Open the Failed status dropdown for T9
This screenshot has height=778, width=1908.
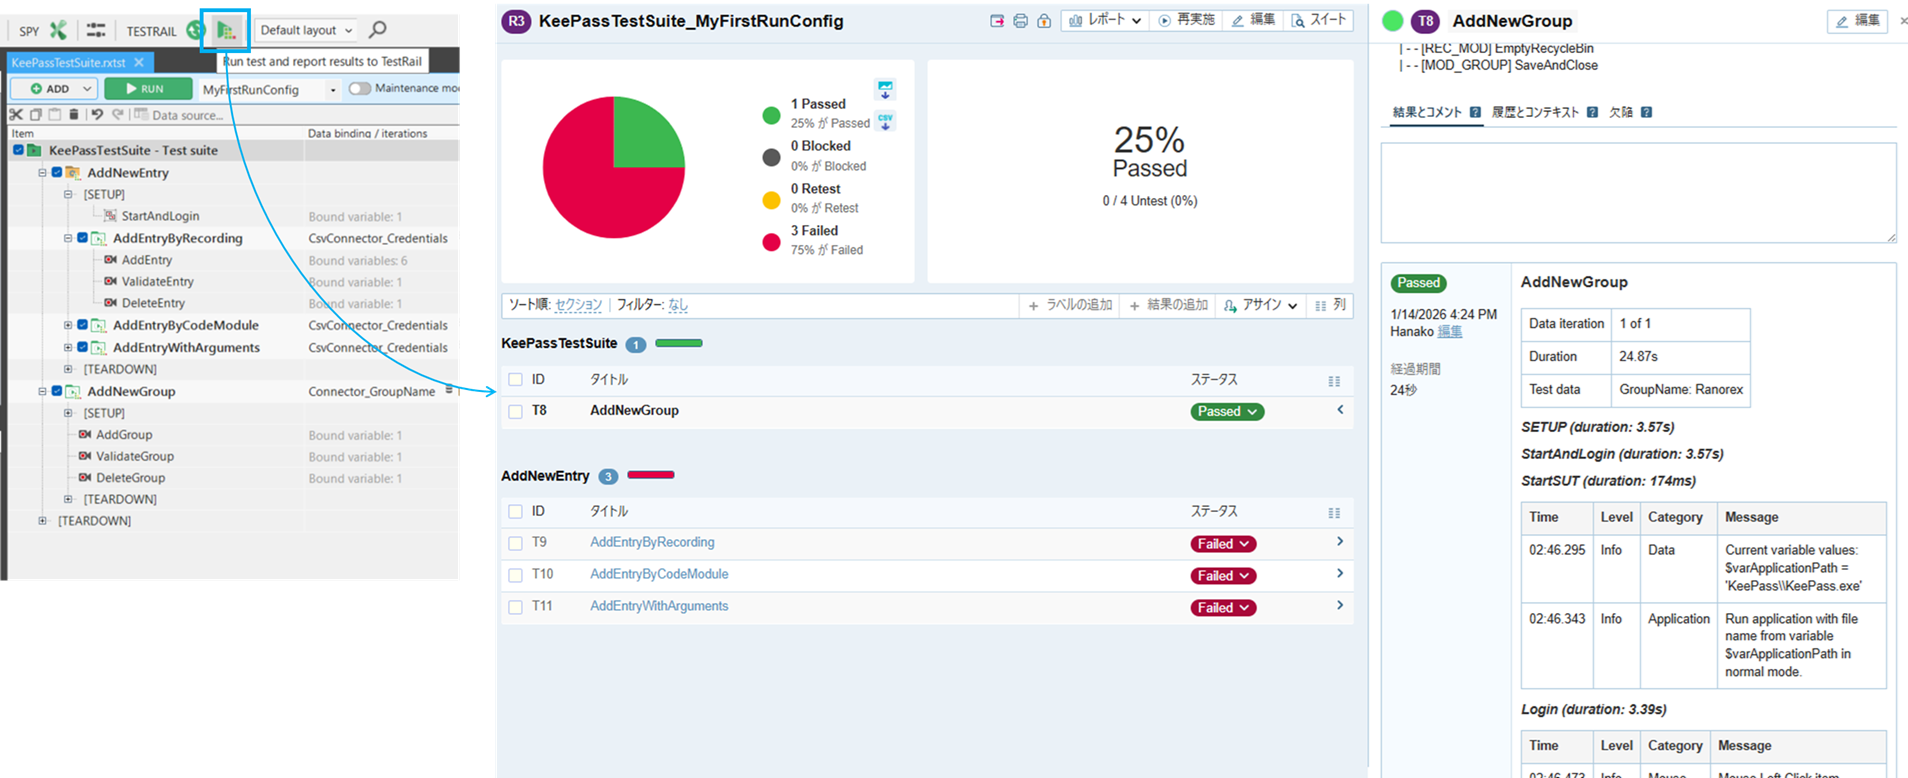pyautogui.click(x=1223, y=544)
